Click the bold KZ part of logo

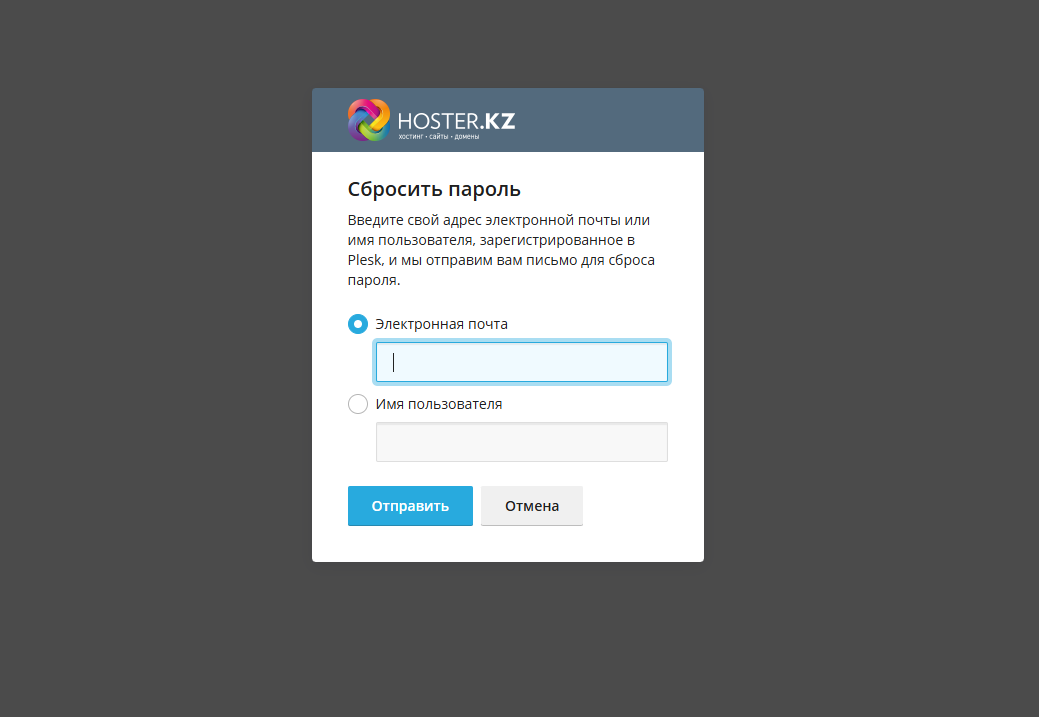[500, 121]
